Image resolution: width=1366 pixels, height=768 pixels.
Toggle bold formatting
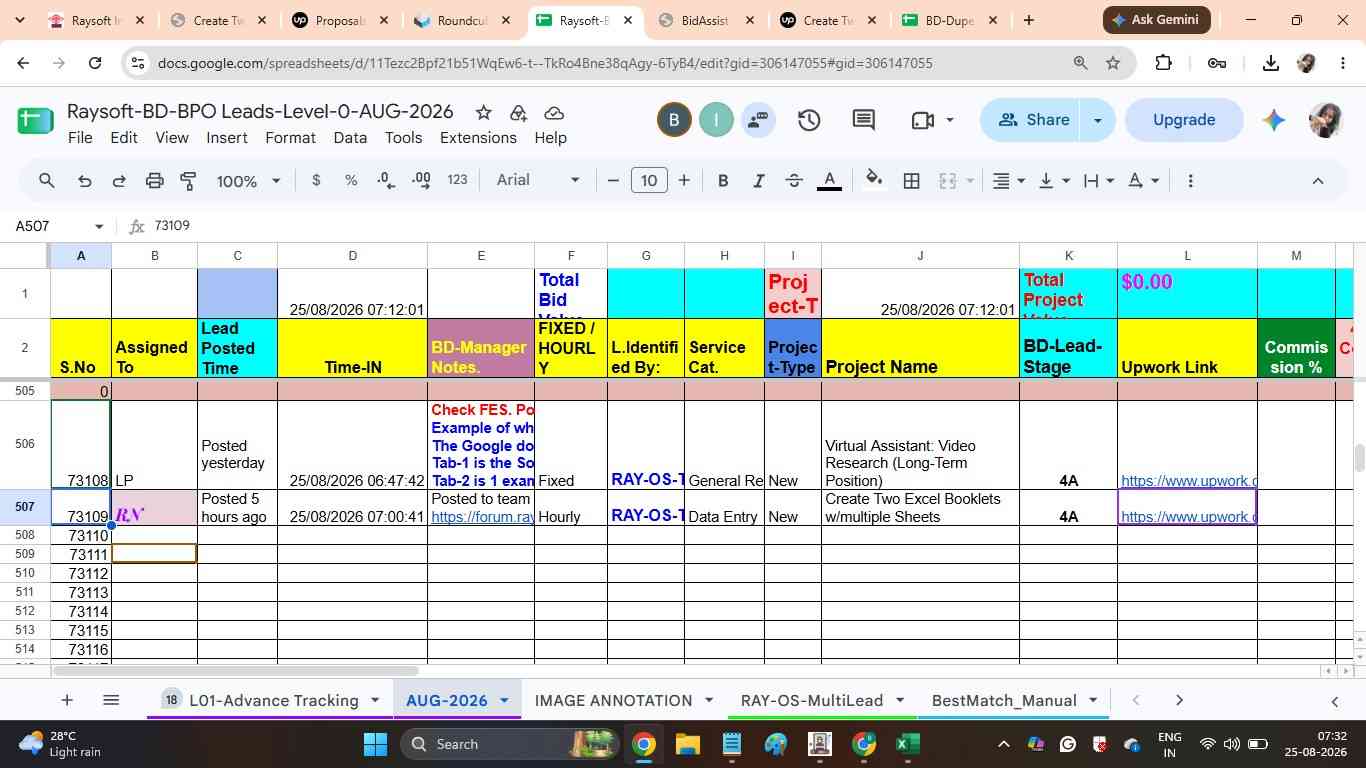pyautogui.click(x=723, y=181)
